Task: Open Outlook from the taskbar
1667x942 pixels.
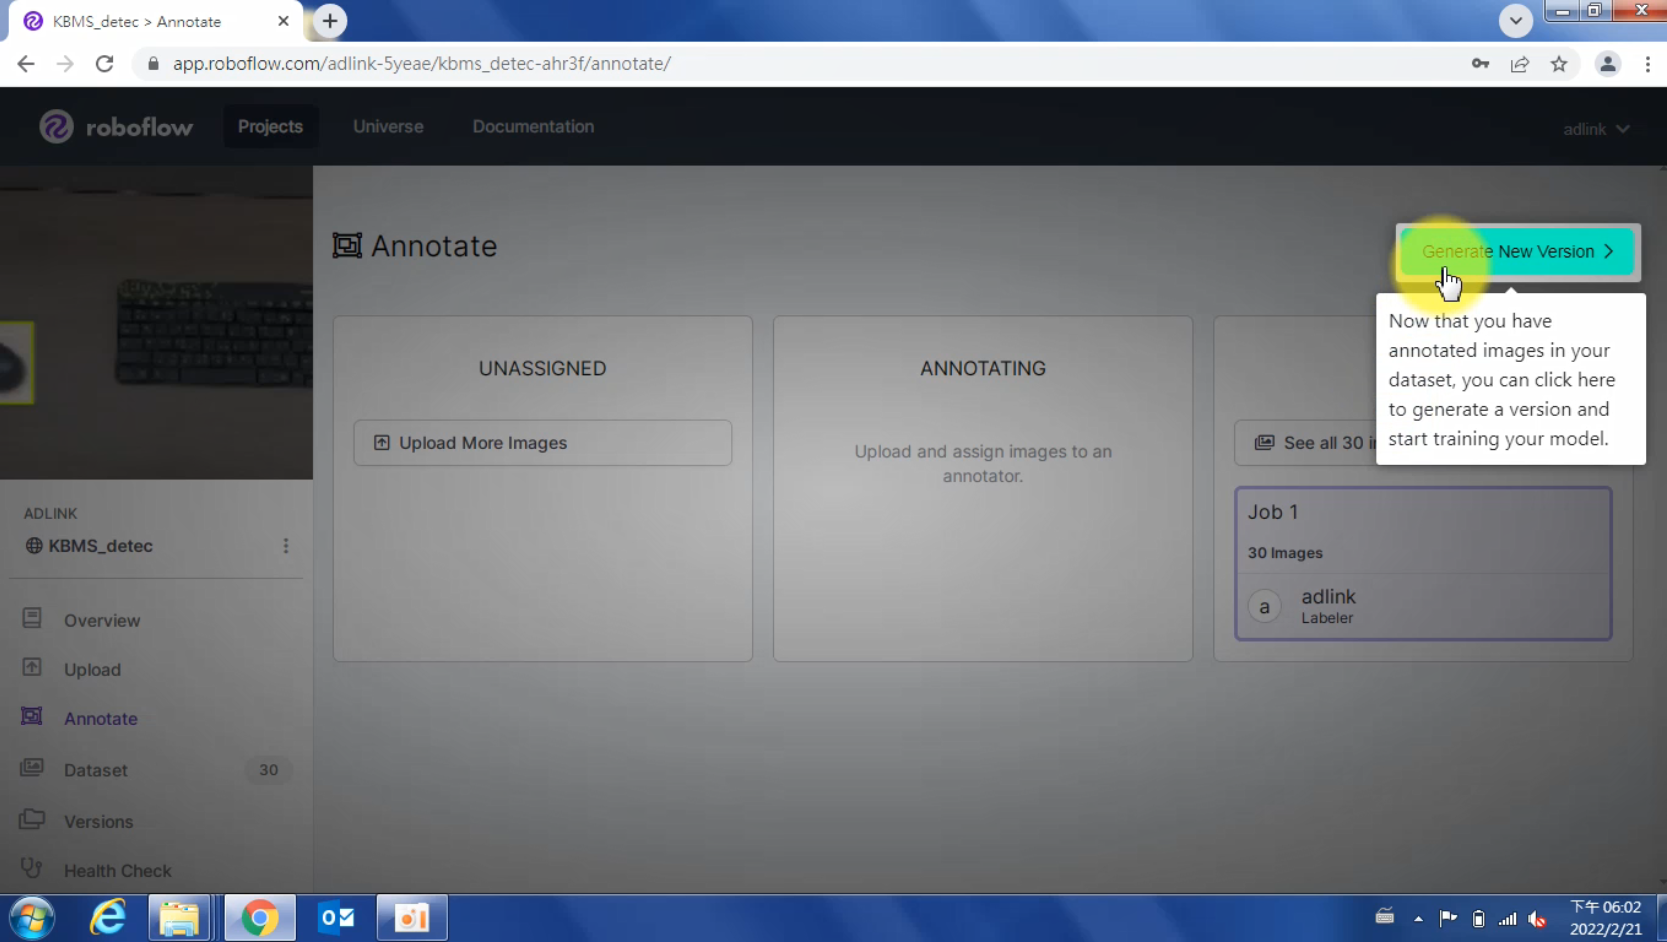Action: click(336, 917)
